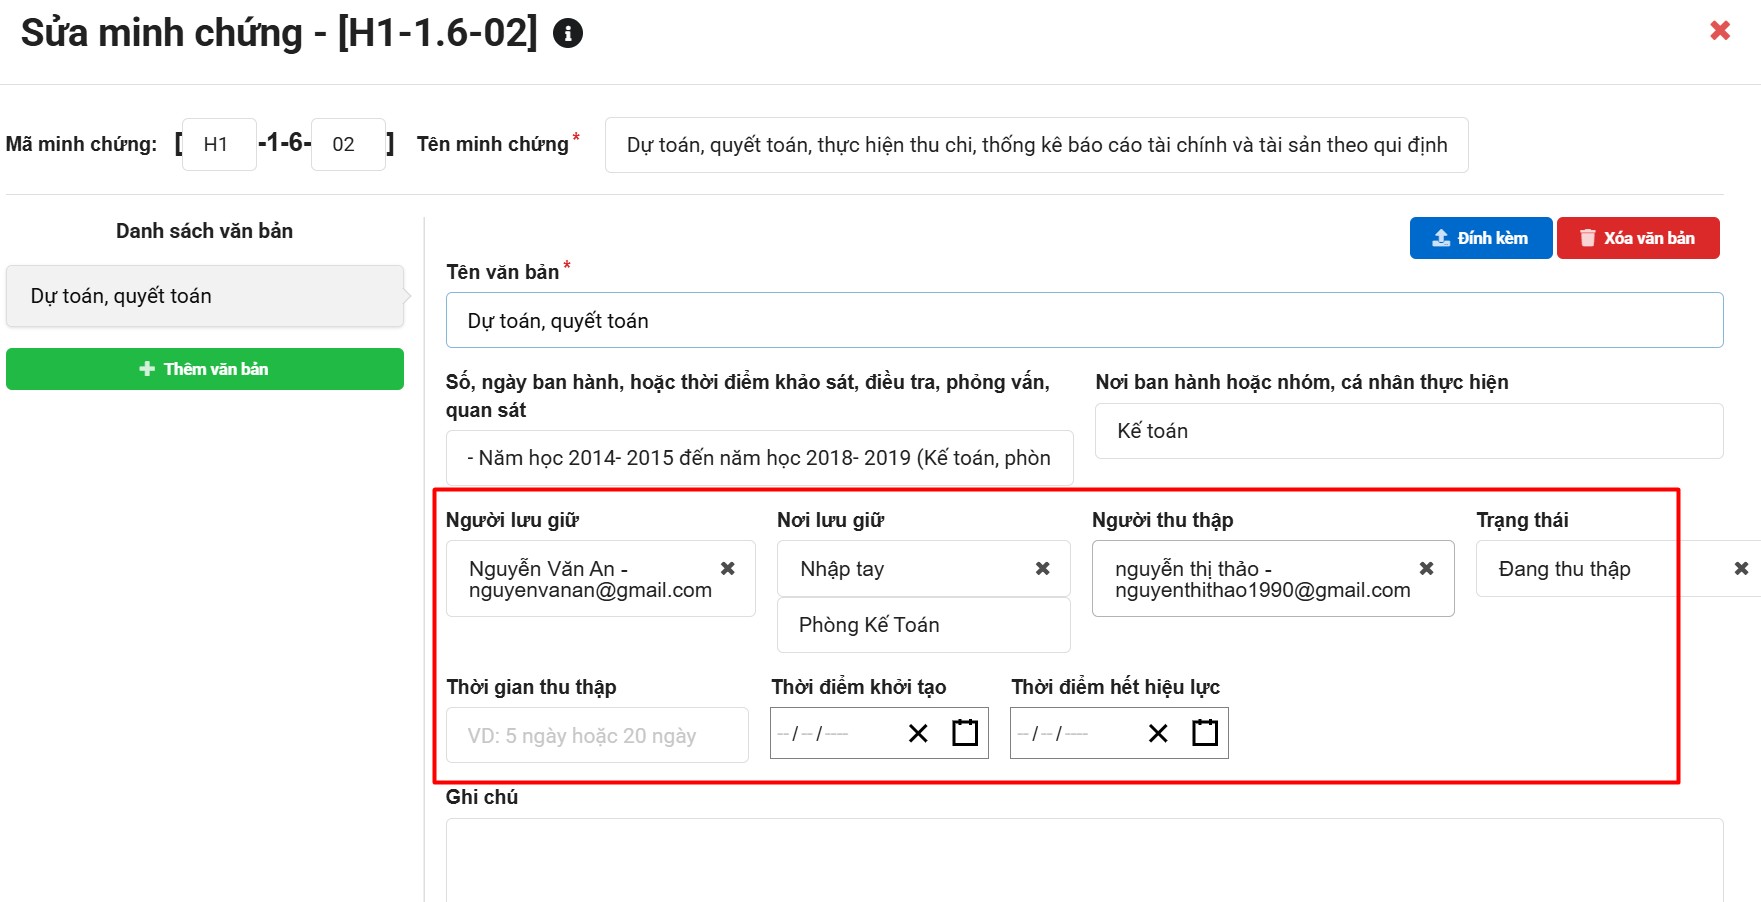Clear the Người lưu giữ selection
Viewport: 1761px width, 902px height.
728,568
